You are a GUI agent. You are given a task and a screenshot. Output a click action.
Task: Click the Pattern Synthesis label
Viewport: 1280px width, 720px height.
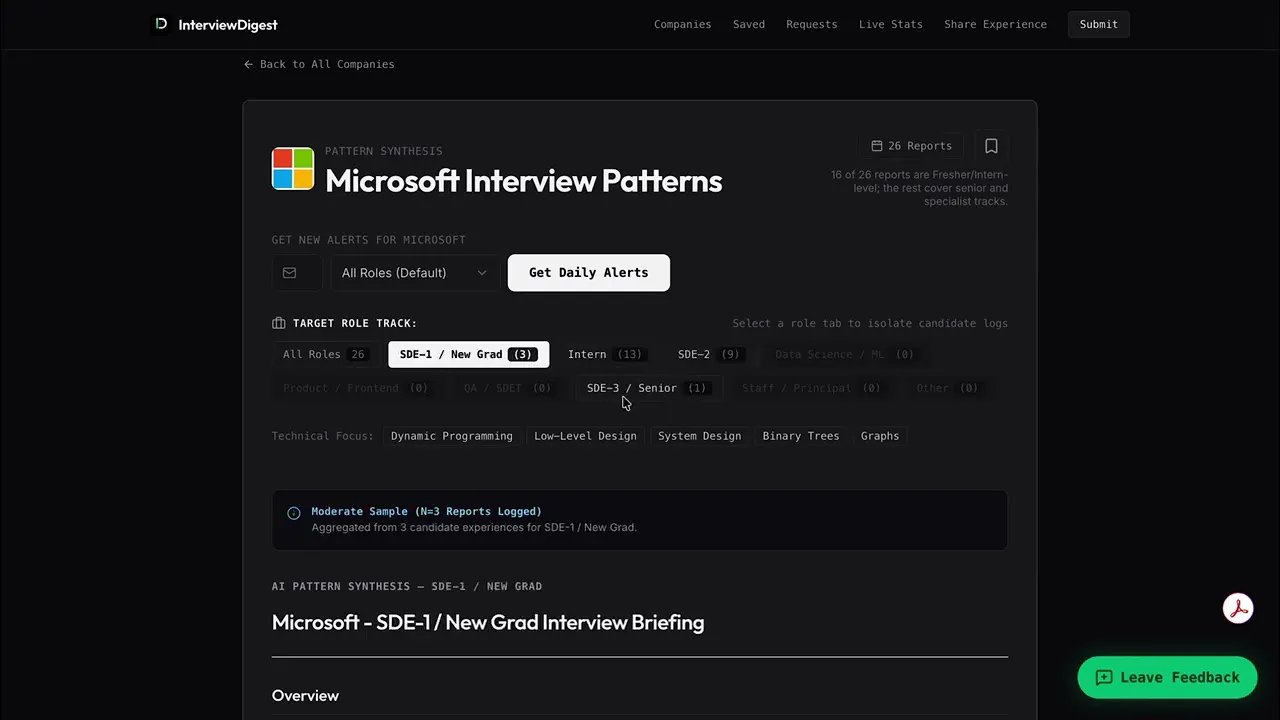coord(383,151)
